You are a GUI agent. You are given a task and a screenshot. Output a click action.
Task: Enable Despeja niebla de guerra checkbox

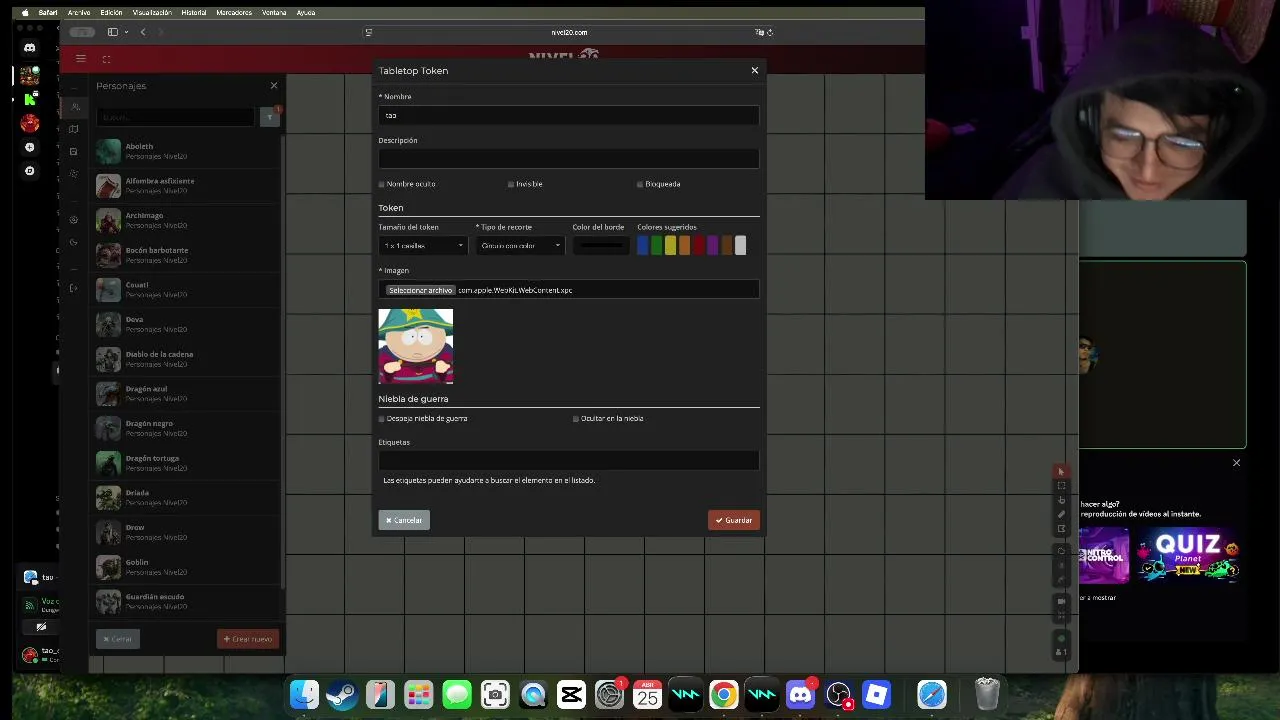pyautogui.click(x=382, y=419)
